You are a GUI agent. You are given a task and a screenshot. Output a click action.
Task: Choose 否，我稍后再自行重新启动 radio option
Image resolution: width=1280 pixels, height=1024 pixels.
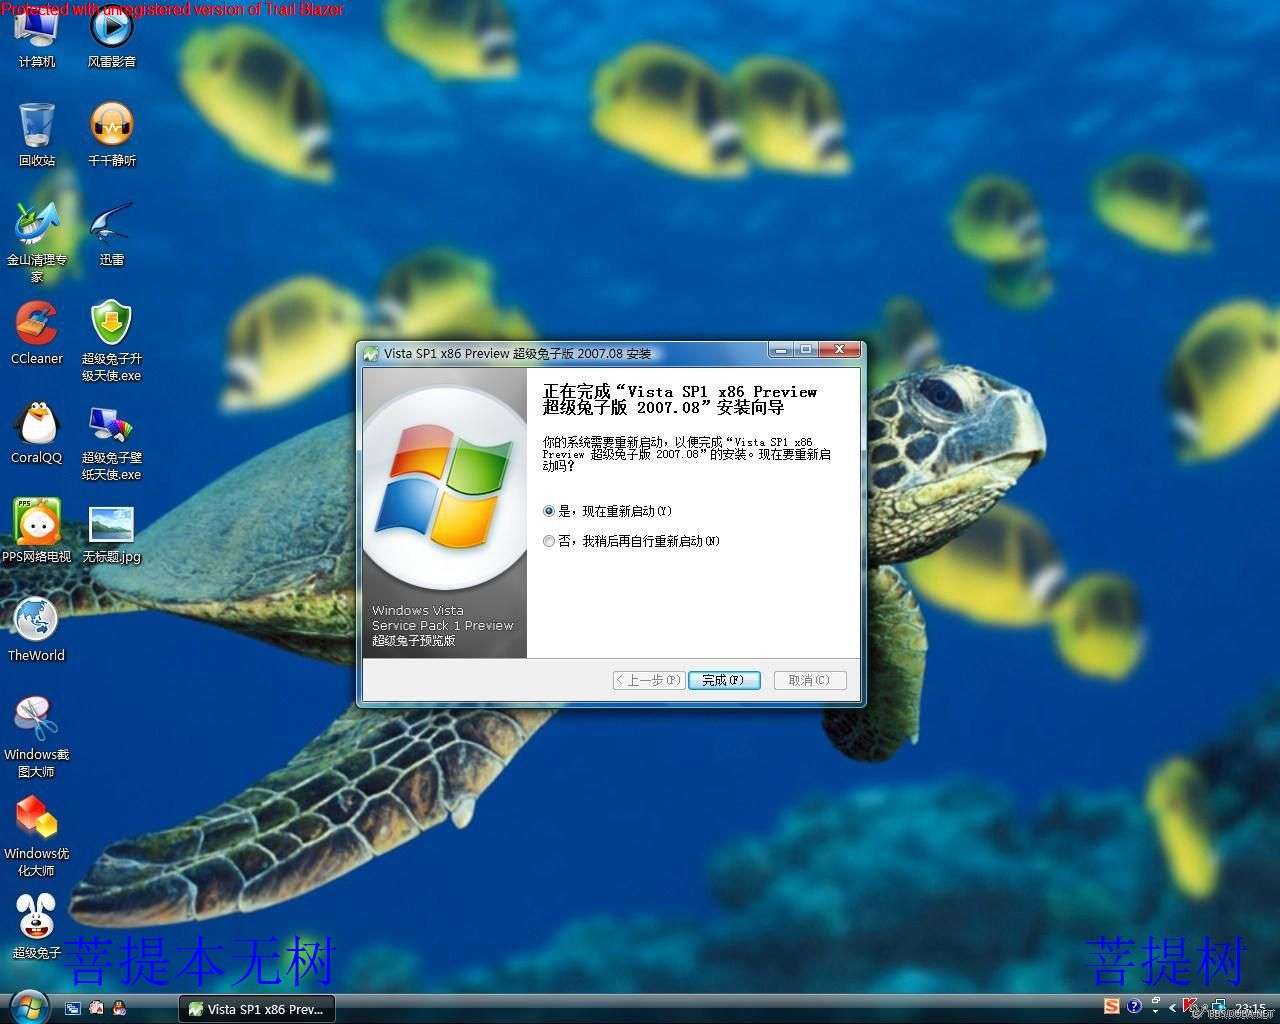548,541
